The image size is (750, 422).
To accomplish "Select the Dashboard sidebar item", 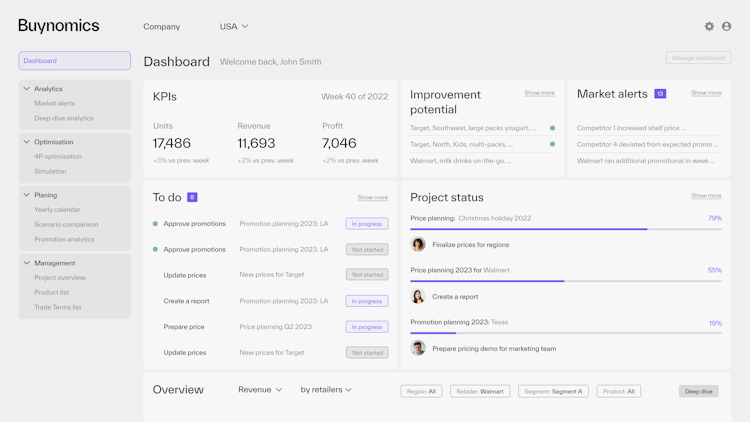I will point(75,61).
